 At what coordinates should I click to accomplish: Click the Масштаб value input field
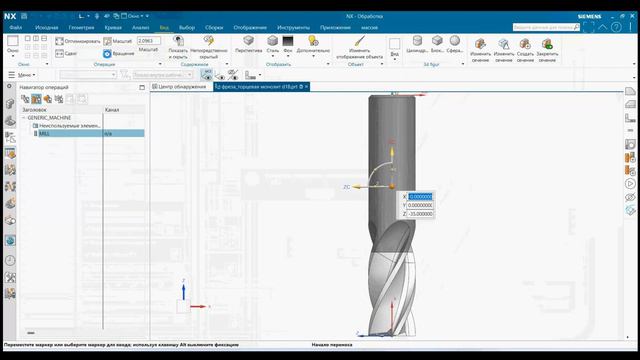coord(149,41)
